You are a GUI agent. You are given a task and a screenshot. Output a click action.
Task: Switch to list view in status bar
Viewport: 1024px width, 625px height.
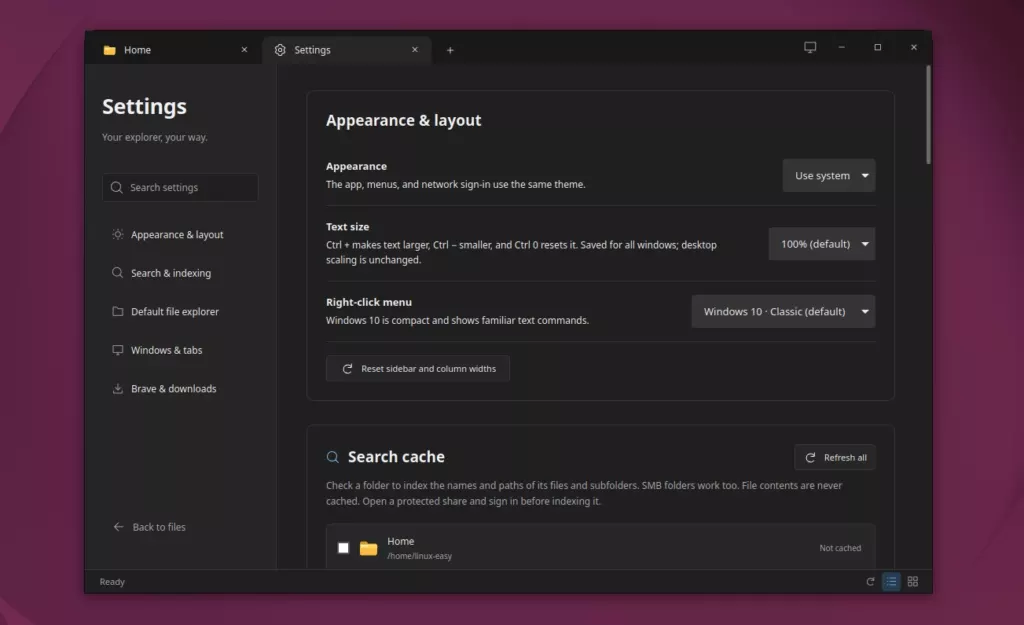tap(891, 581)
